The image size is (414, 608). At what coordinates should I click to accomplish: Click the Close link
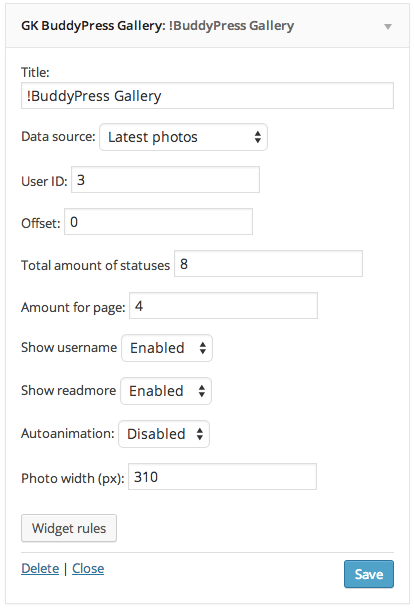pyautogui.click(x=88, y=568)
